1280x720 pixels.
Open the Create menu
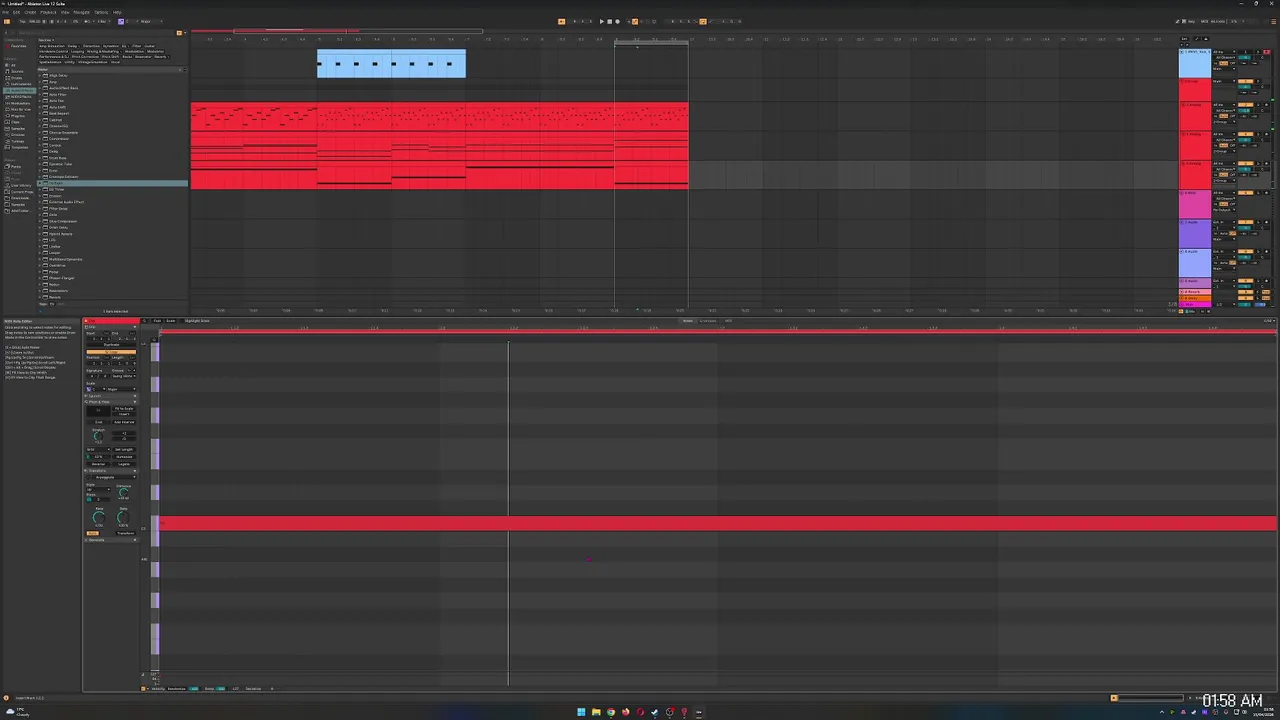(30, 12)
